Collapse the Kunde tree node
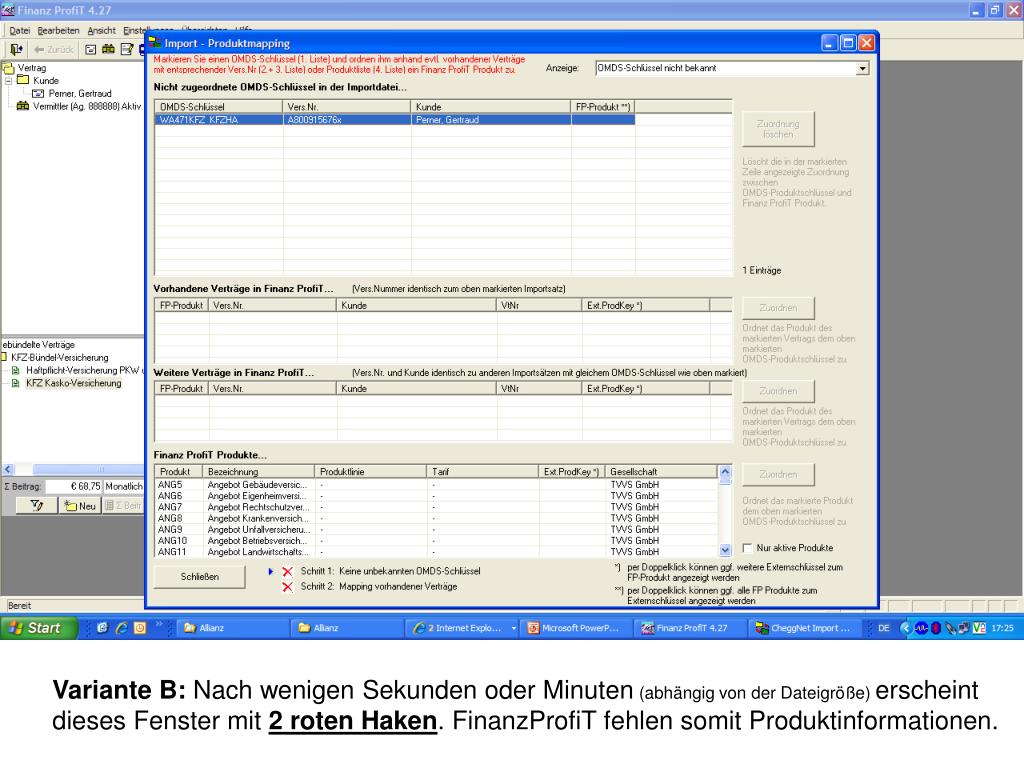Image resolution: width=1024 pixels, height=768 pixels. click(x=8, y=80)
